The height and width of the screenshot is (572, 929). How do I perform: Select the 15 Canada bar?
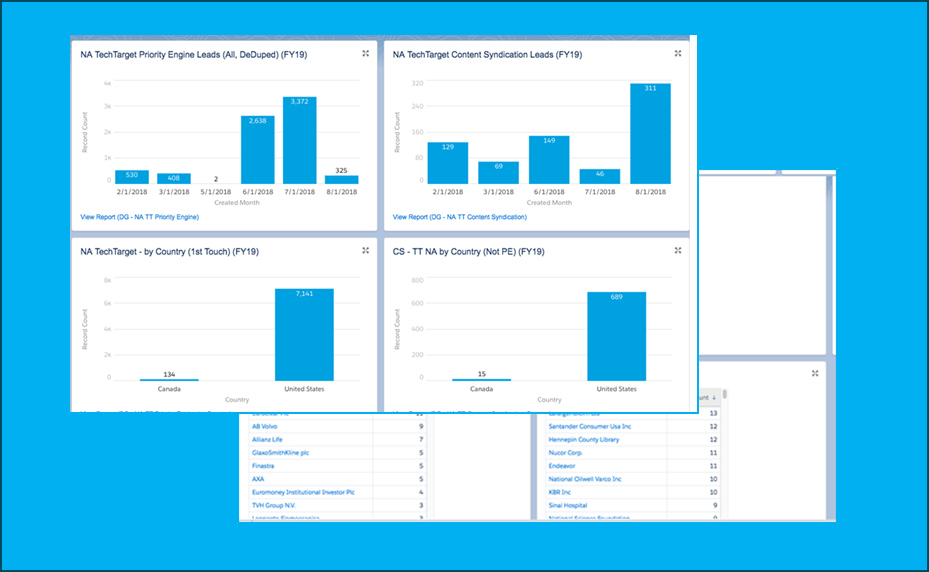coord(481,380)
